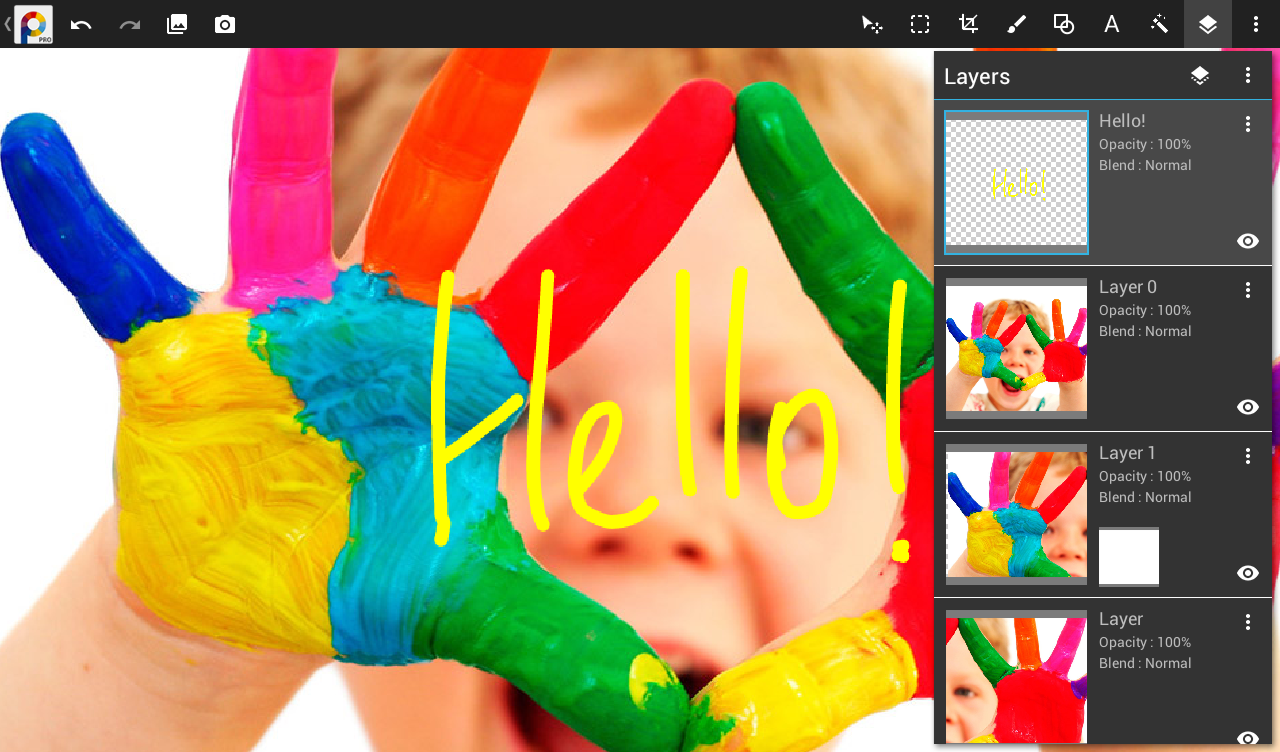Click the redo arrow icon

(129, 24)
